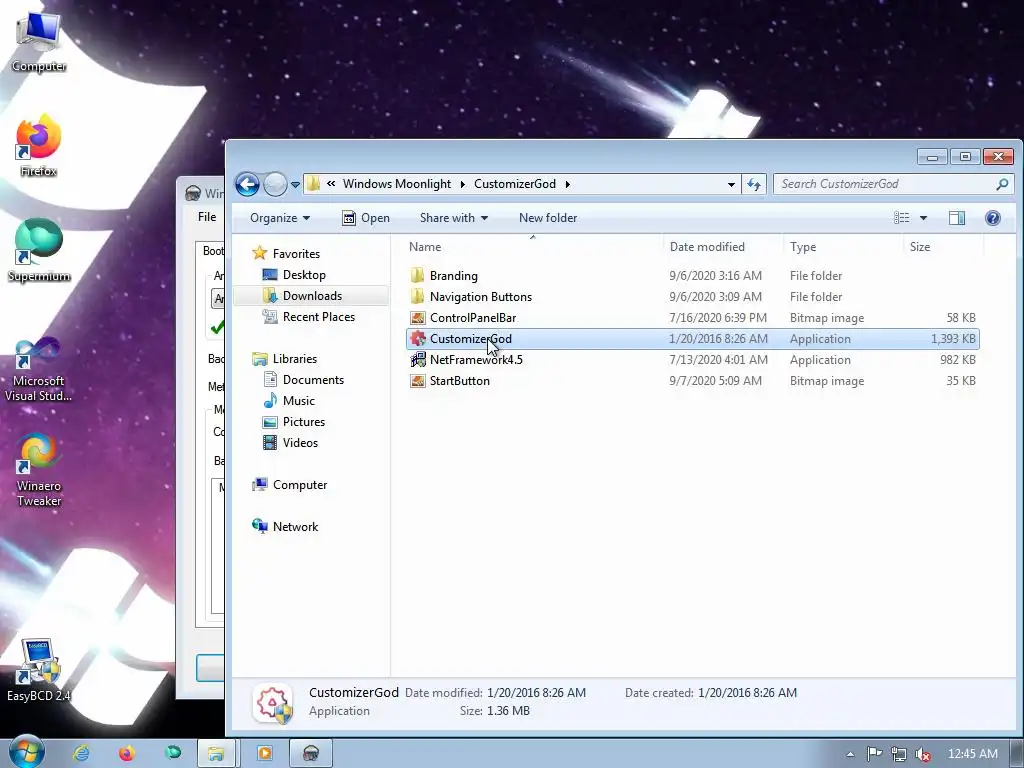Click the Windows Start orb

click(x=27, y=752)
